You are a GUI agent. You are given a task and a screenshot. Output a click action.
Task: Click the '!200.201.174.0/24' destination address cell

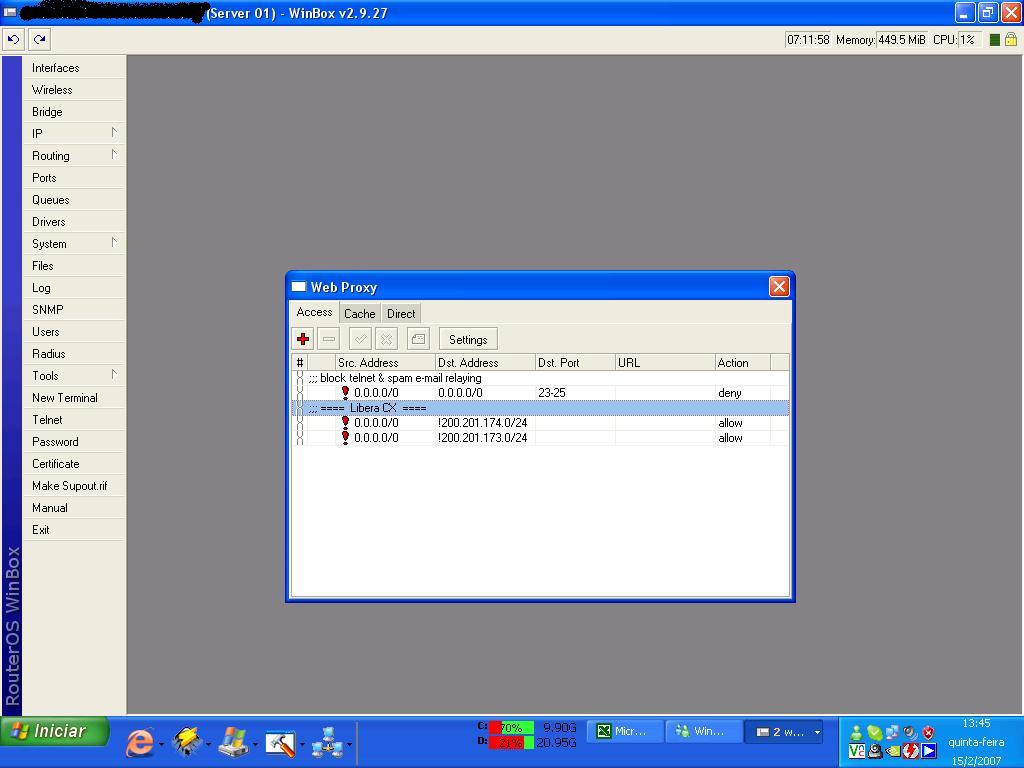click(x=485, y=423)
